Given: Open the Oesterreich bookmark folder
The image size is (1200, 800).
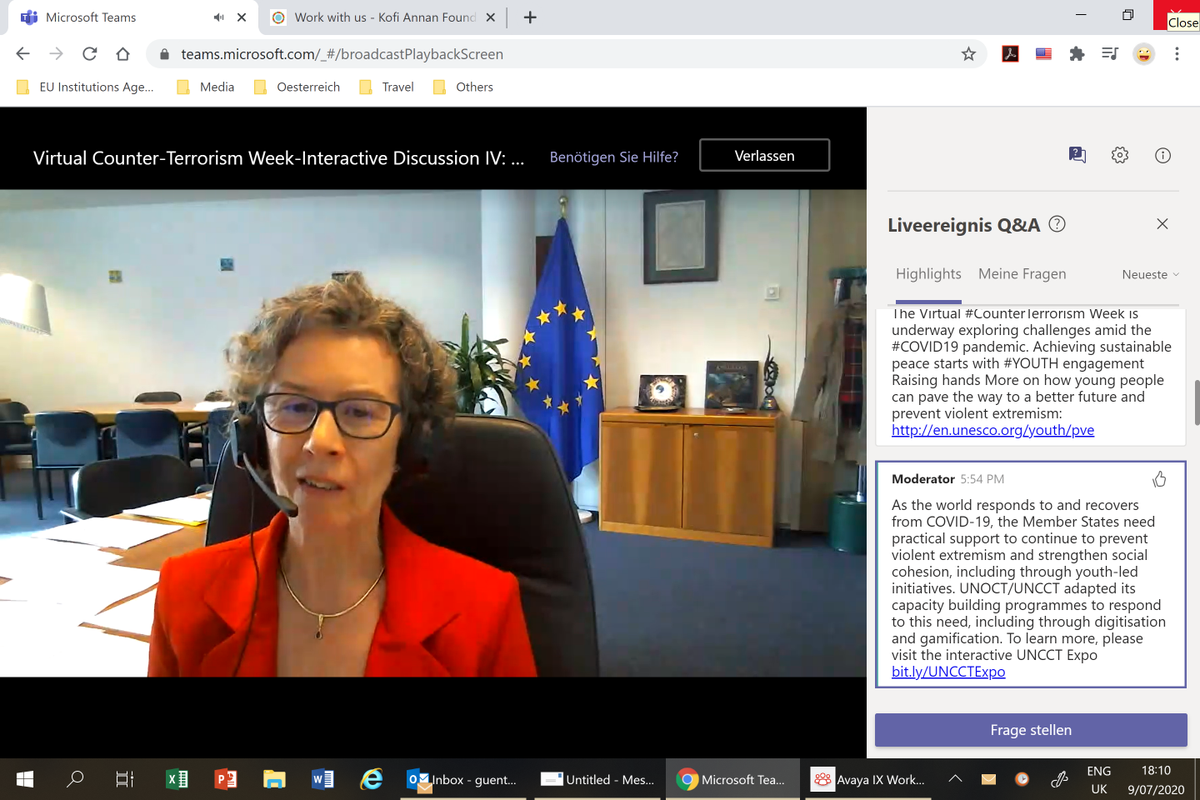Looking at the screenshot, I should tap(297, 87).
